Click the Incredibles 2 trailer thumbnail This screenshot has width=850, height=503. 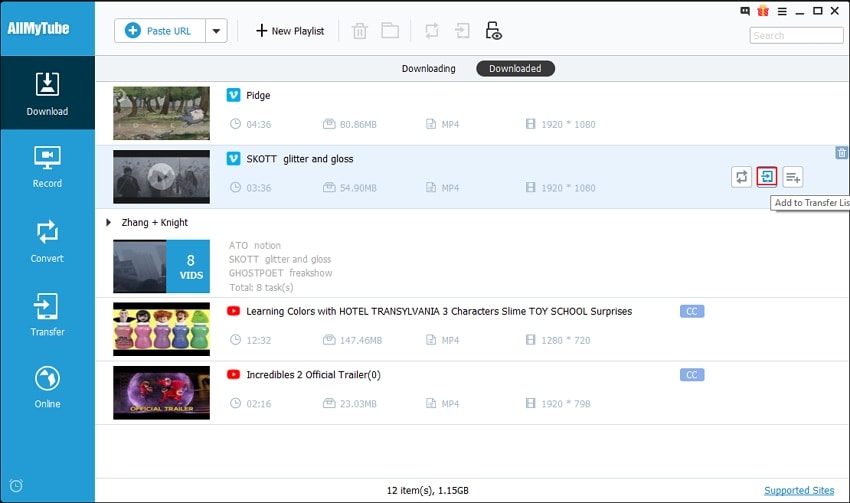162,392
